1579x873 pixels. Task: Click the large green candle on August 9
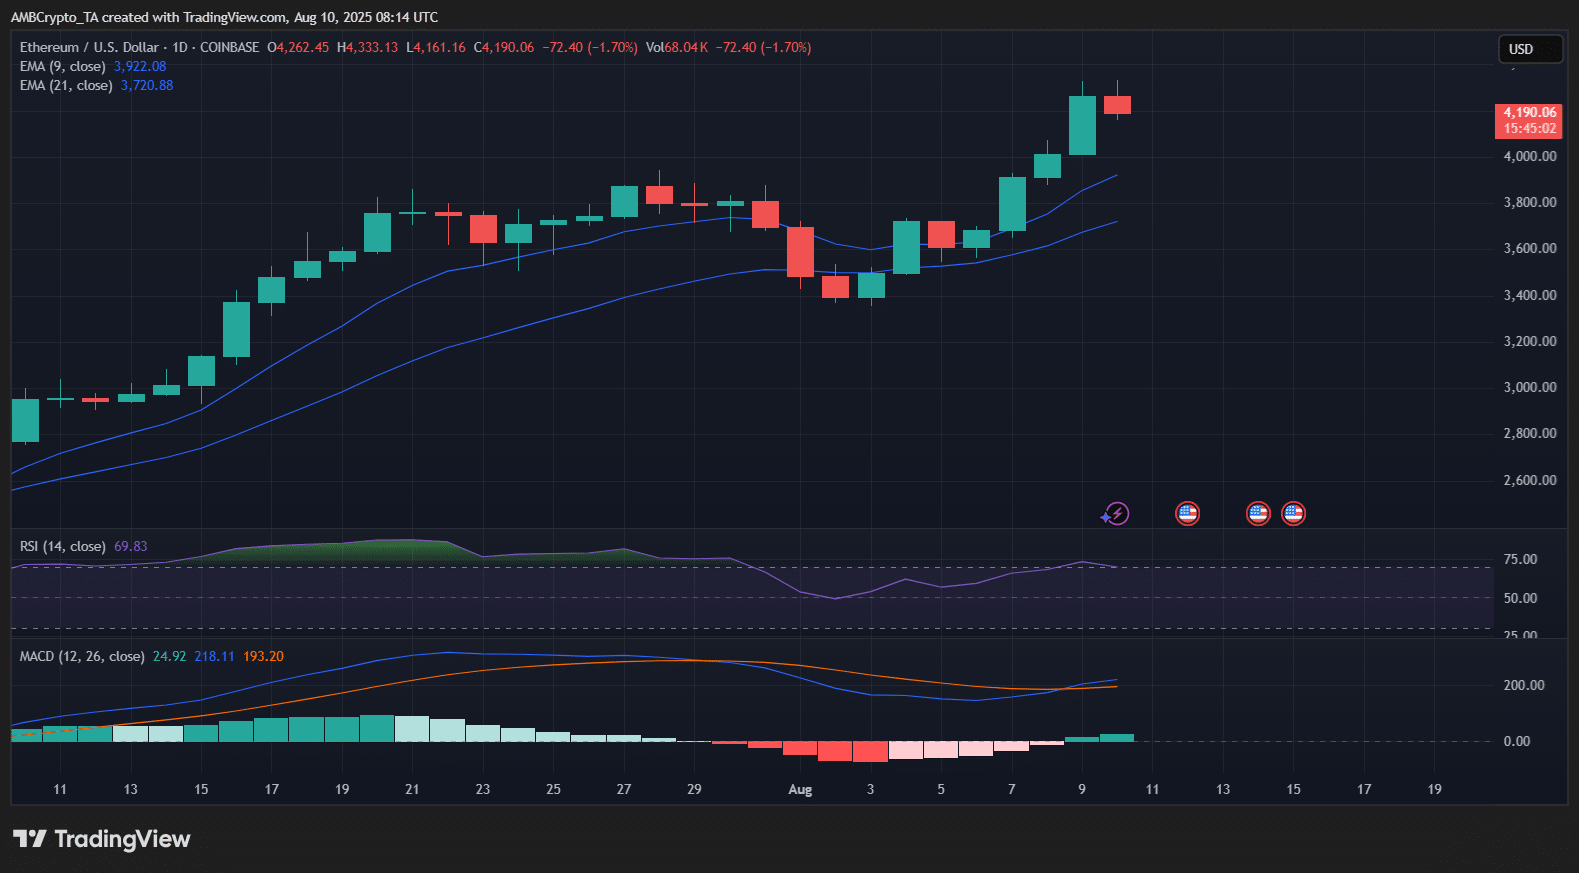click(x=1082, y=126)
